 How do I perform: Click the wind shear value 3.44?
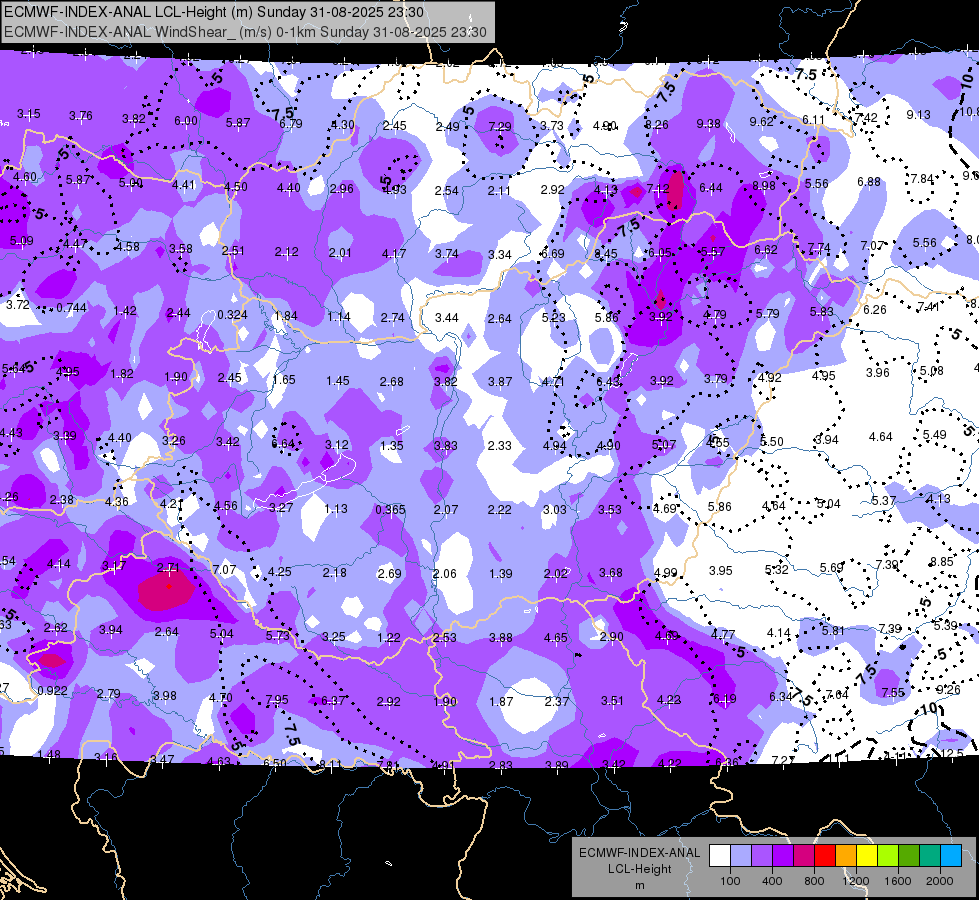[x=446, y=317]
